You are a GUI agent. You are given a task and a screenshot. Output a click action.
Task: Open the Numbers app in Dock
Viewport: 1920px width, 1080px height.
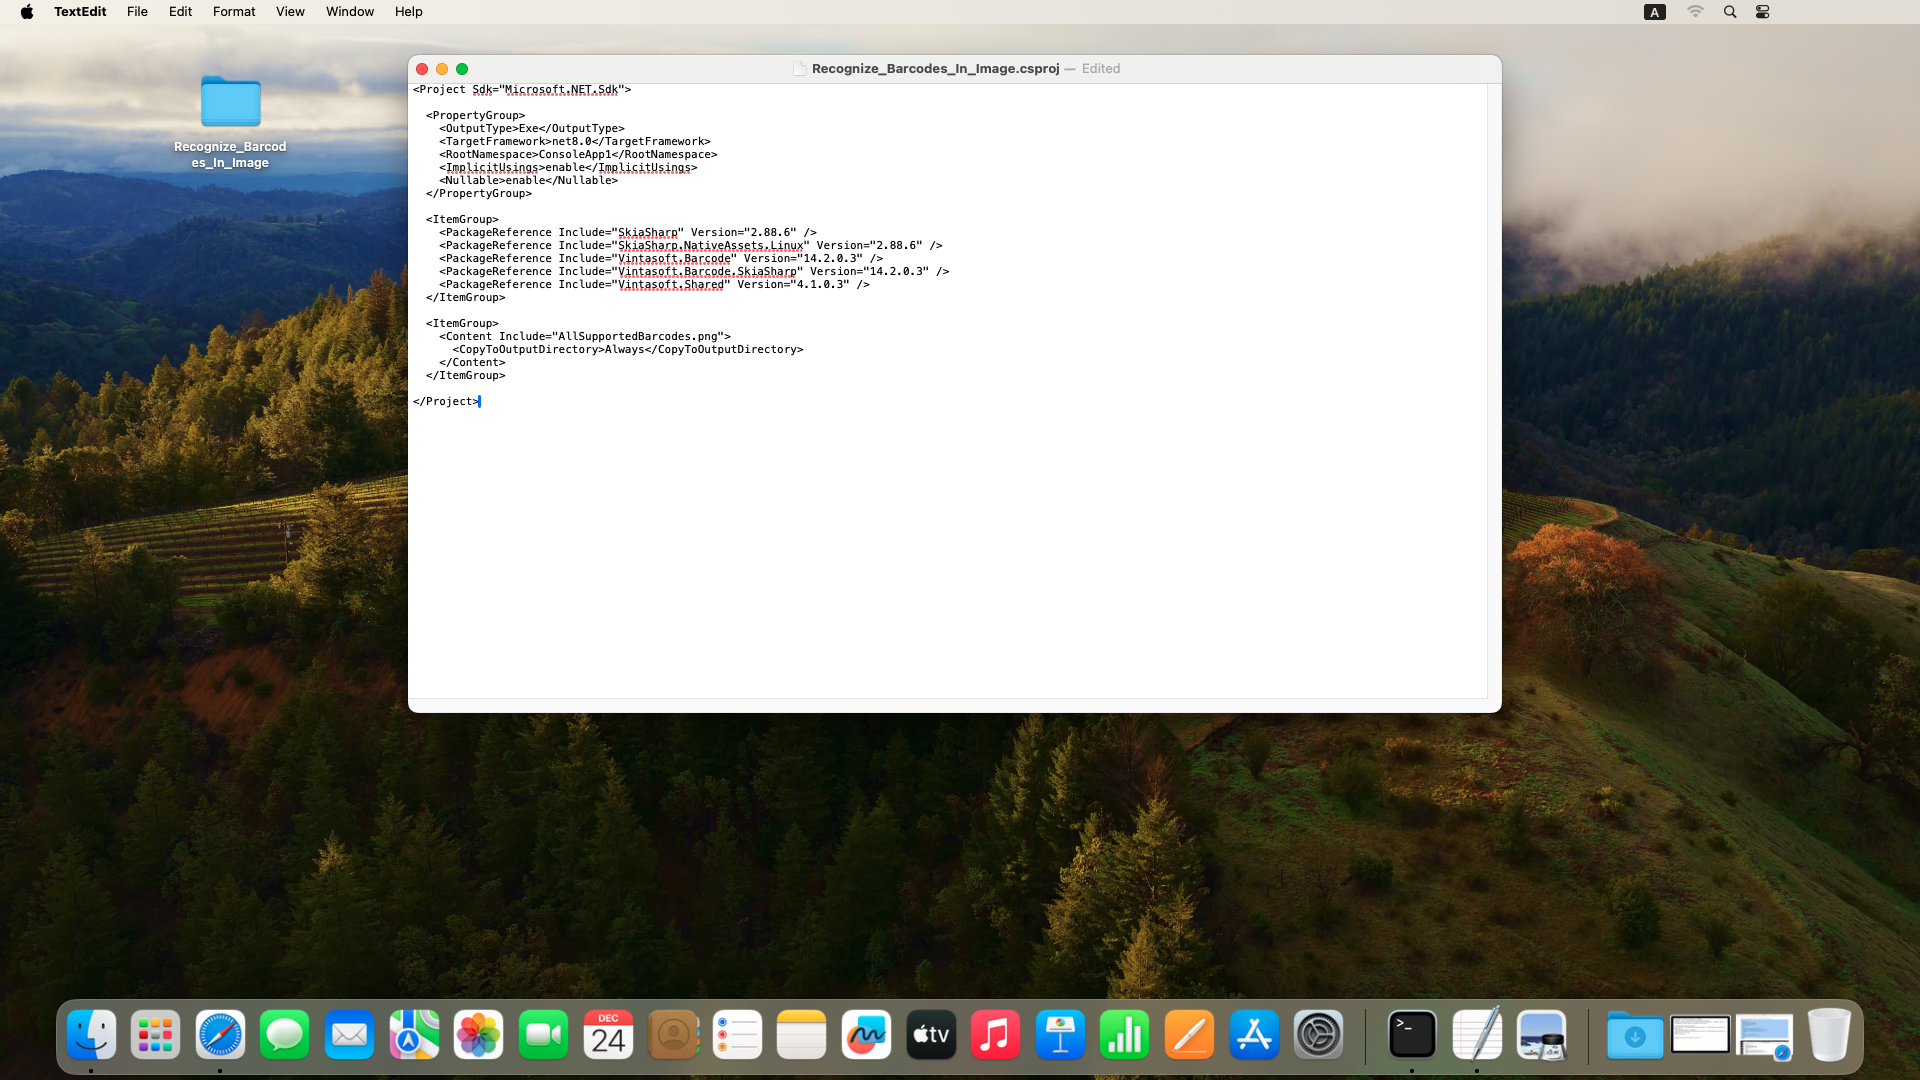pos(1124,1035)
